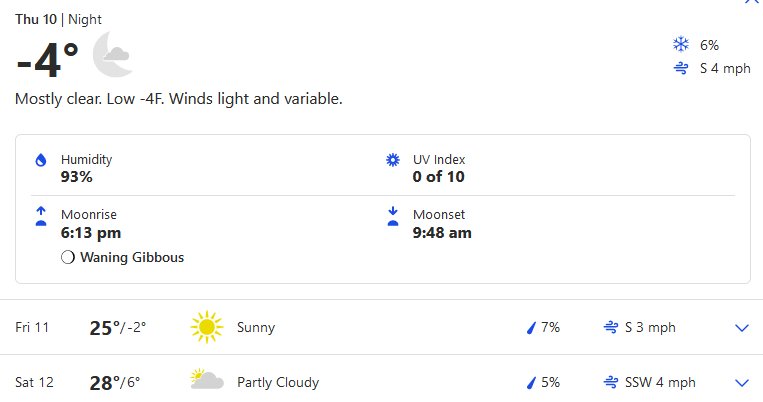Open the Sat 12 forecast row
Image resolution: width=763 pixels, height=402 pixels.
coord(382,381)
